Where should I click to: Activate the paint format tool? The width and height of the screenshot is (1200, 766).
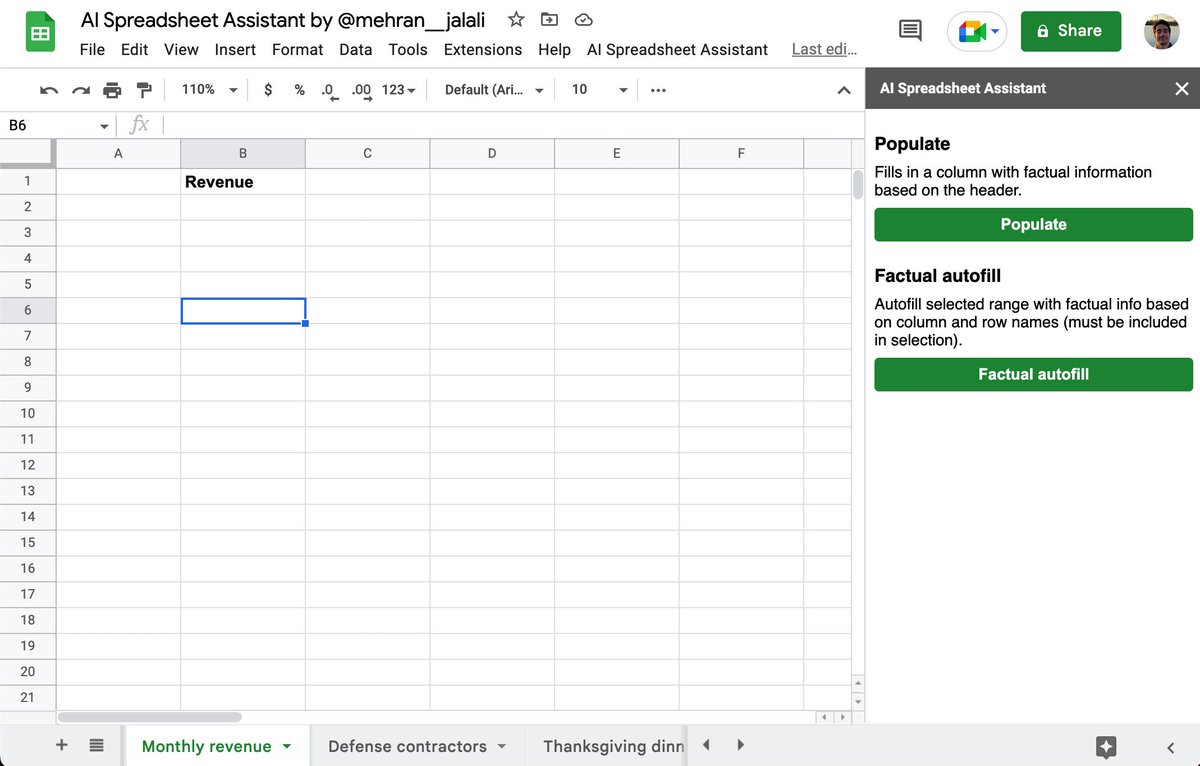coord(144,90)
